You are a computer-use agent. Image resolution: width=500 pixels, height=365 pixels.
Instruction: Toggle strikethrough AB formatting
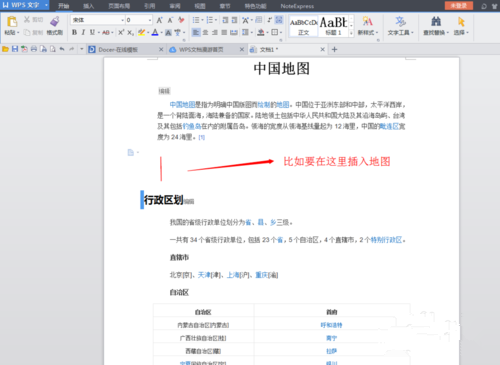coord(106,32)
